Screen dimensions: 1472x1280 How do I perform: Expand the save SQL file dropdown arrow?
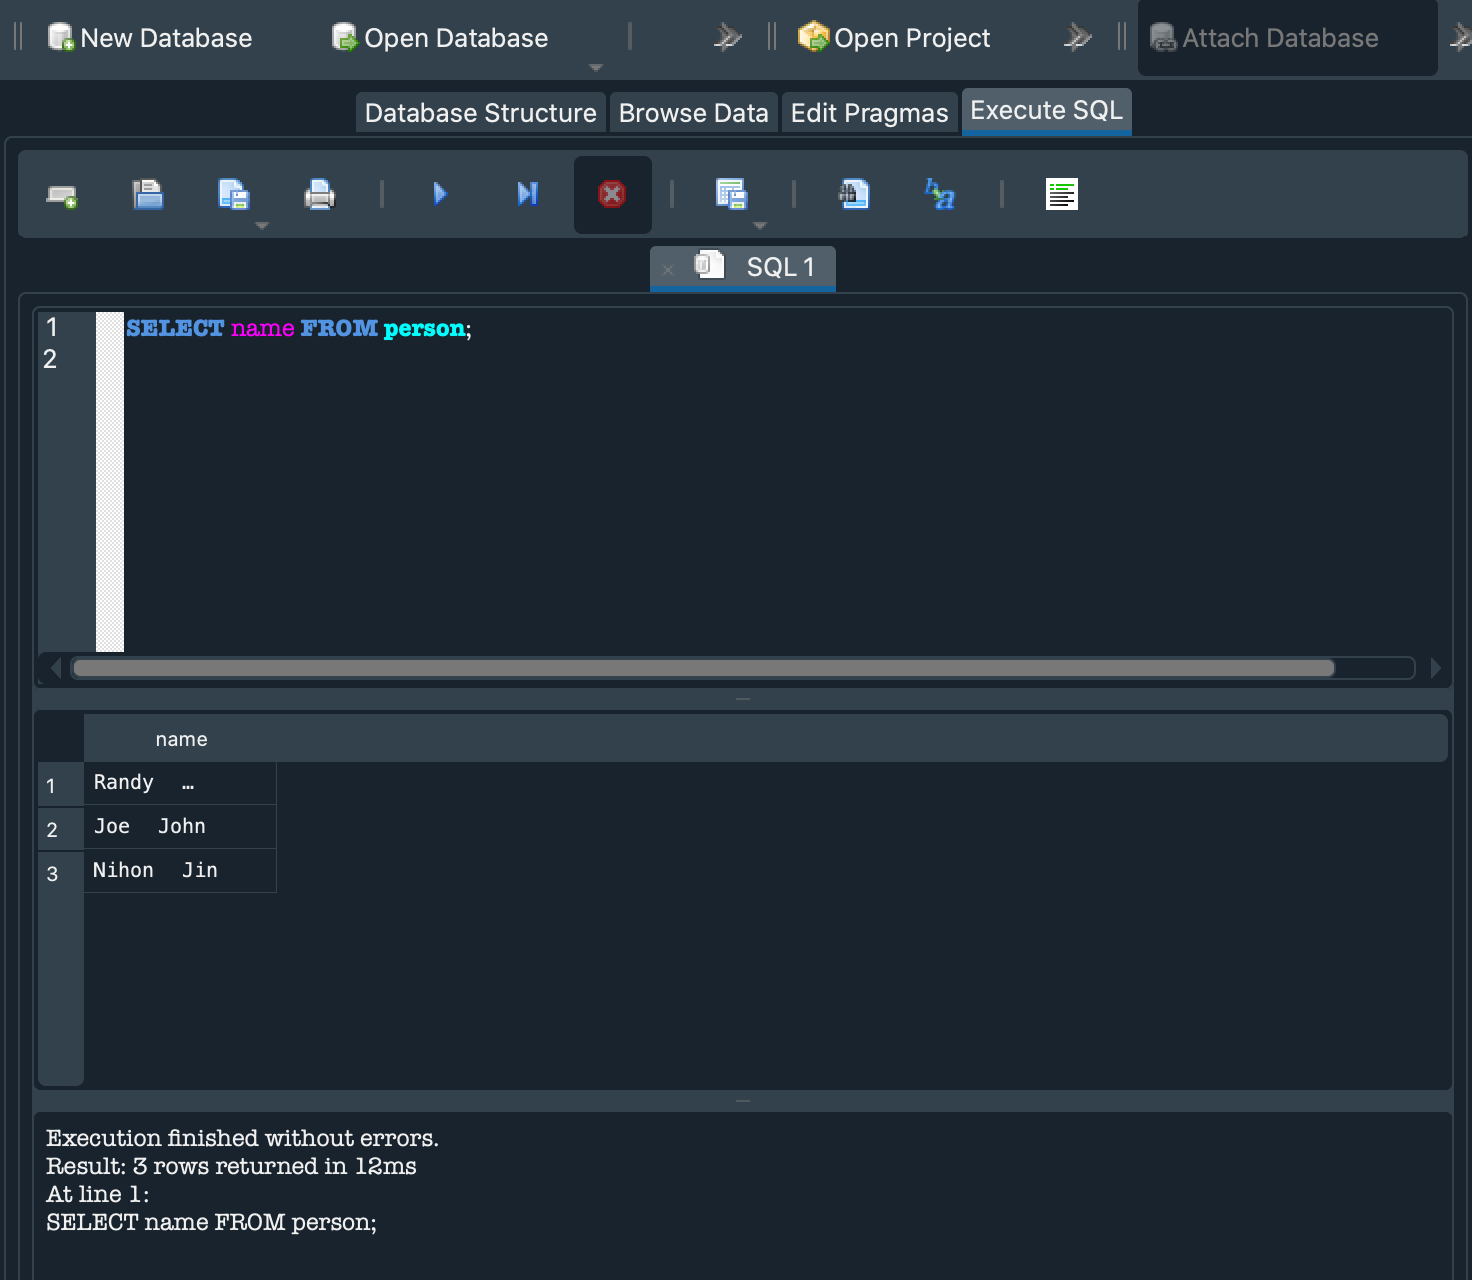click(x=262, y=226)
